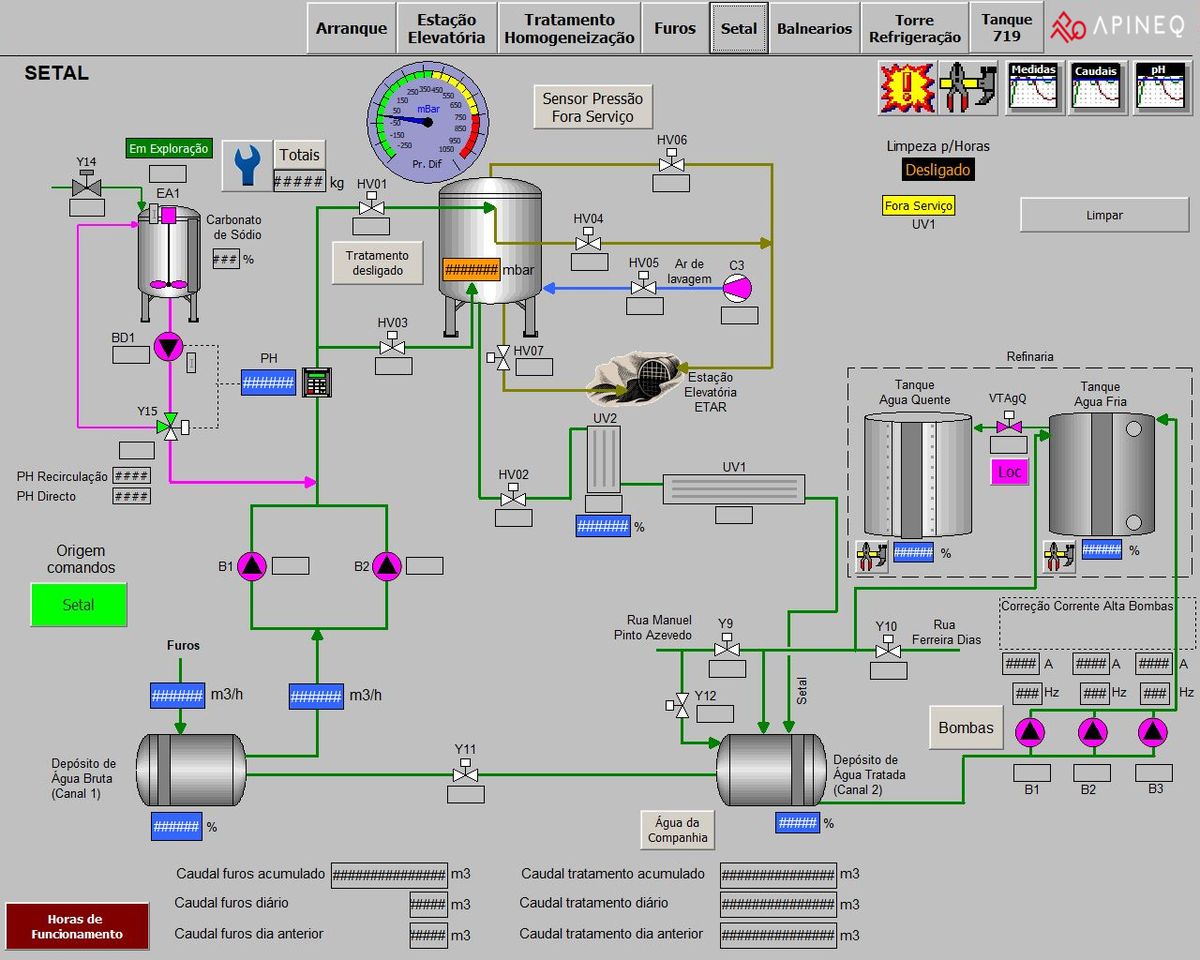This screenshot has width=1200, height=960.
Task: Click the PH value field
Action: (x=269, y=382)
